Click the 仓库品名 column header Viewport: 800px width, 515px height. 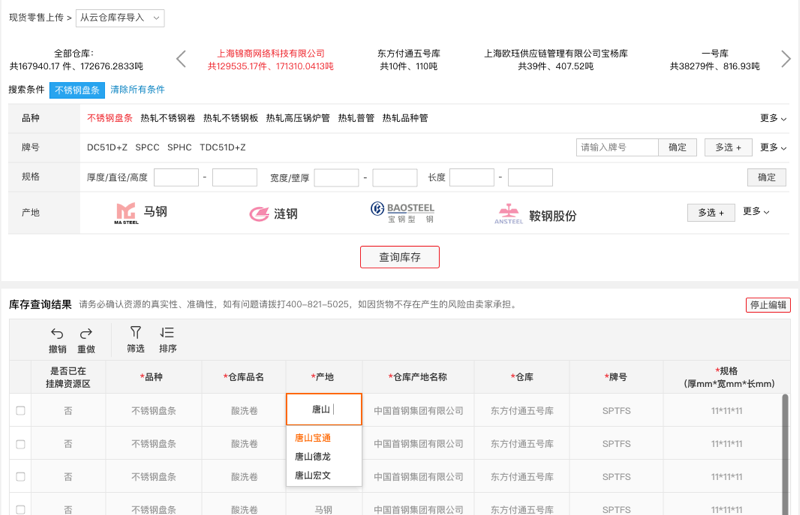[x=244, y=377]
